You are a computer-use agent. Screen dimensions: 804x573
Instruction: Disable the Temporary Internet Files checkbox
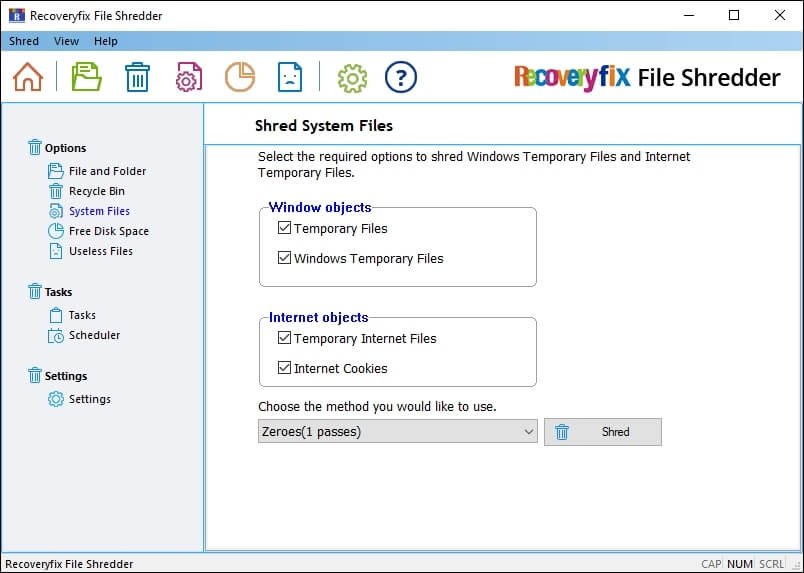click(284, 339)
